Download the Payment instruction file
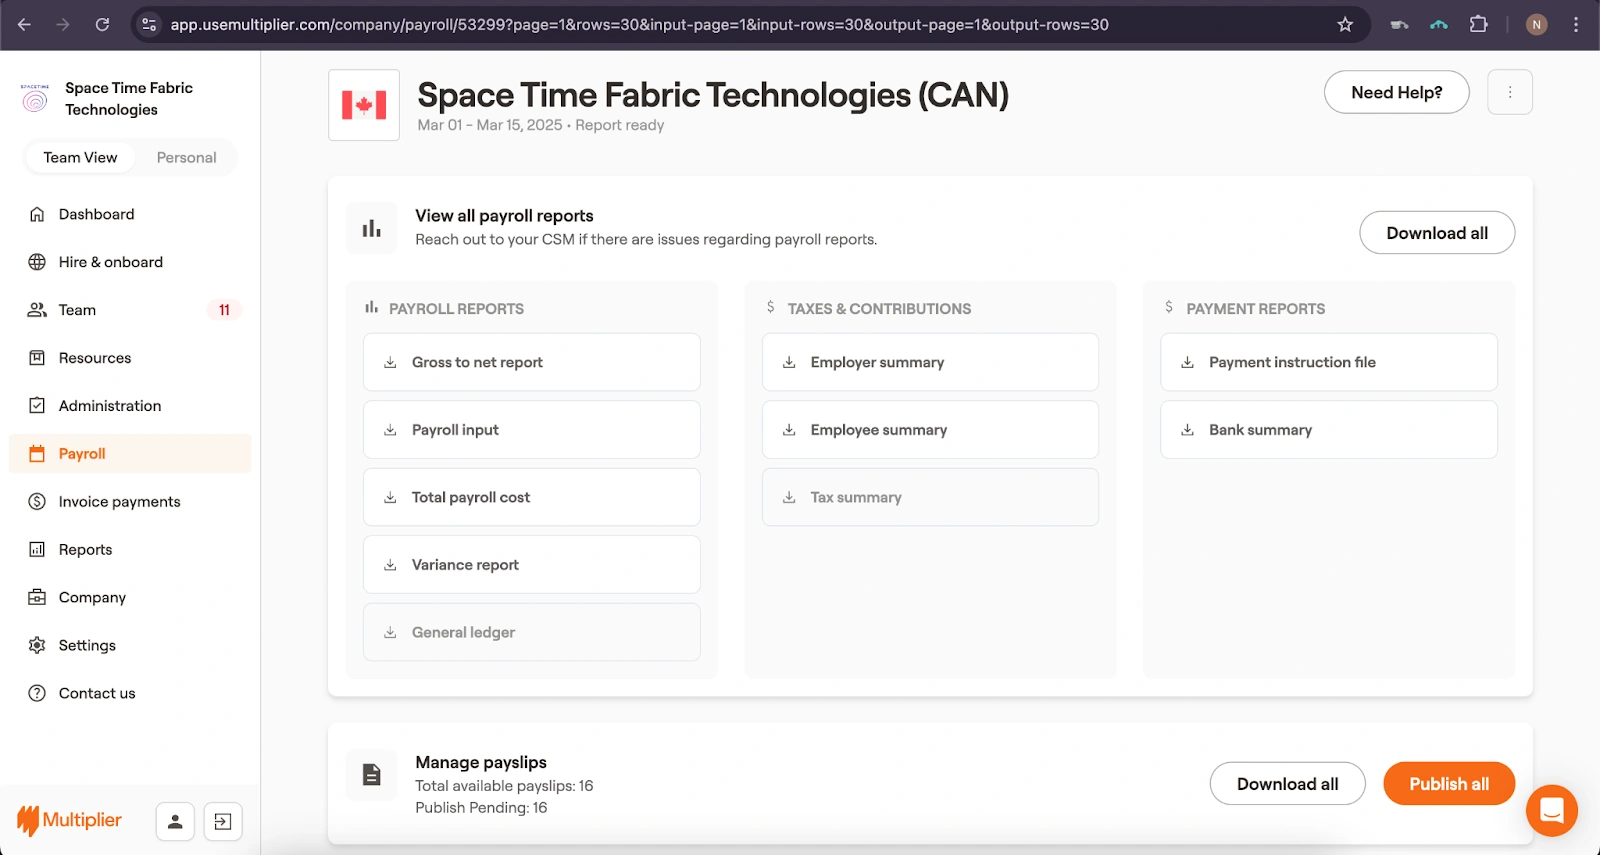This screenshot has width=1600, height=855. pos(1329,362)
